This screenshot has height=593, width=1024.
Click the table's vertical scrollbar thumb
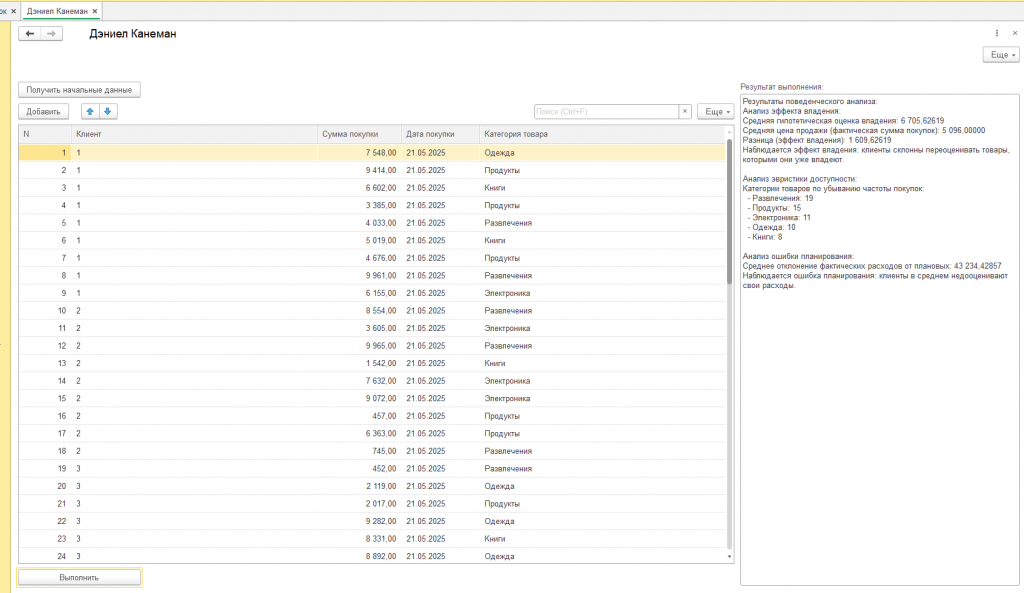[729, 212]
